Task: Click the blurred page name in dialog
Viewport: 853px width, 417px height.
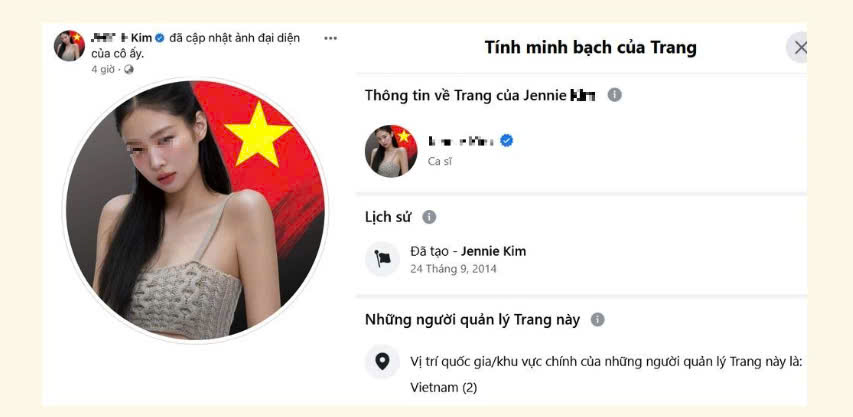Action: point(461,141)
